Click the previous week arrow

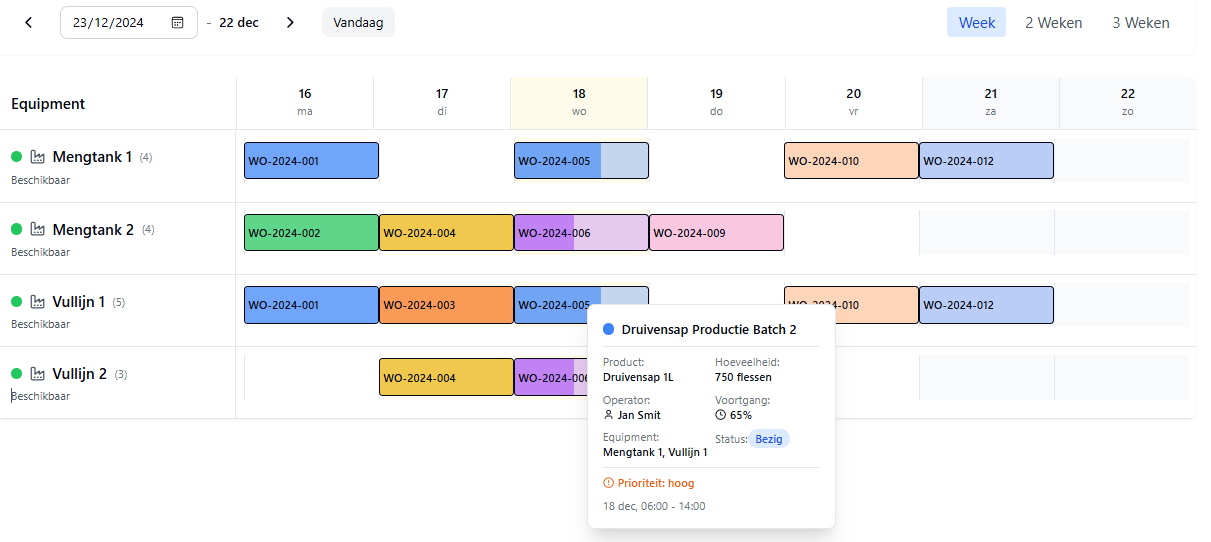28,22
